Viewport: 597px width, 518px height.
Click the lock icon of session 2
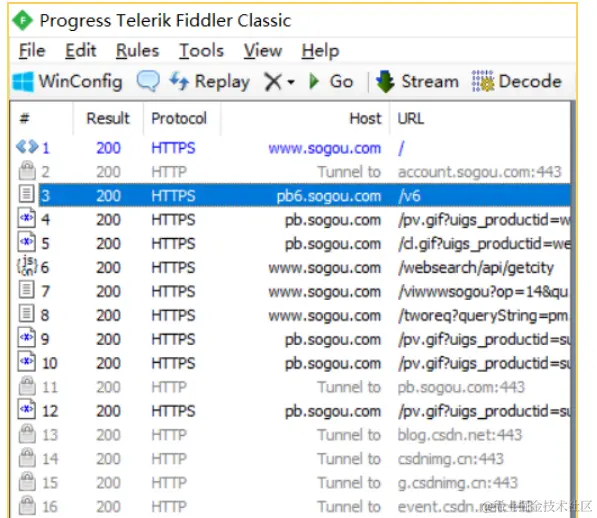point(27,171)
